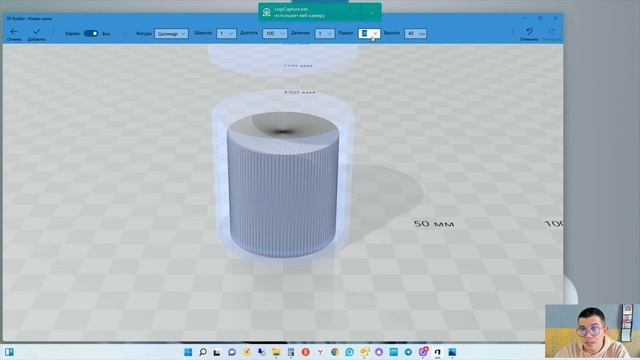Open the Фигура shape dropdown

coord(171,33)
